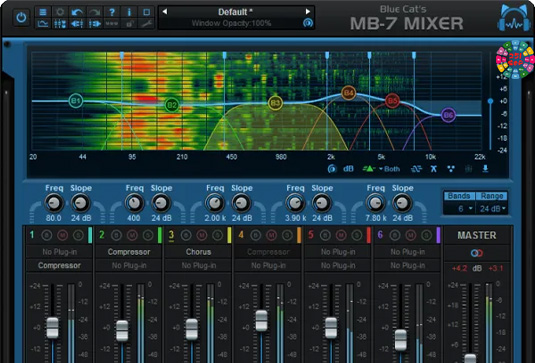Toggle bypass B on band 1
This screenshot has width=535, height=363.
pyautogui.click(x=47, y=235)
